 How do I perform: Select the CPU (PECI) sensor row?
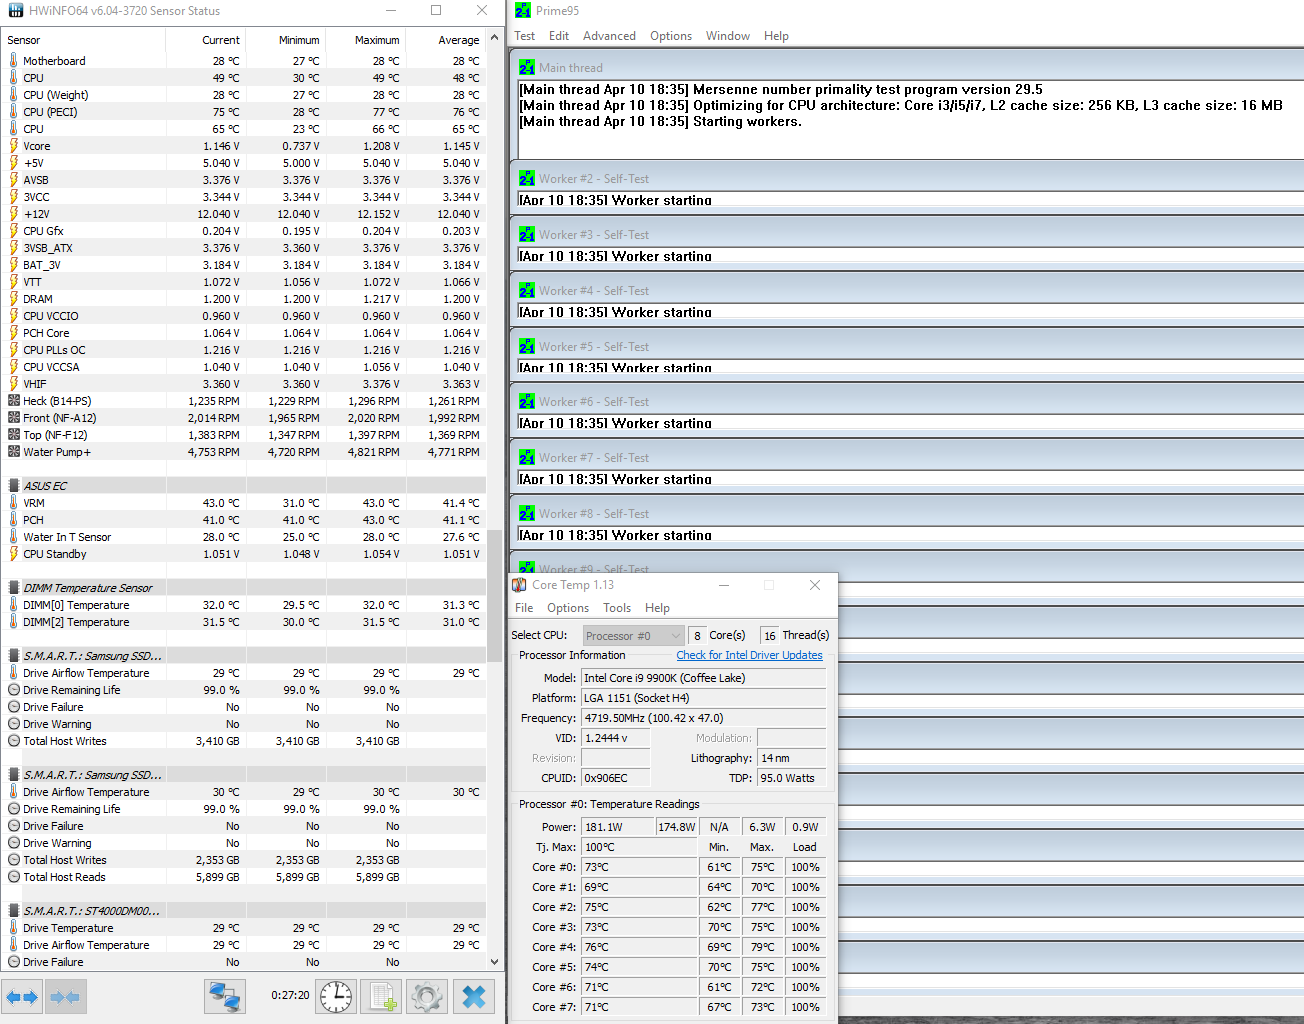tap(244, 112)
